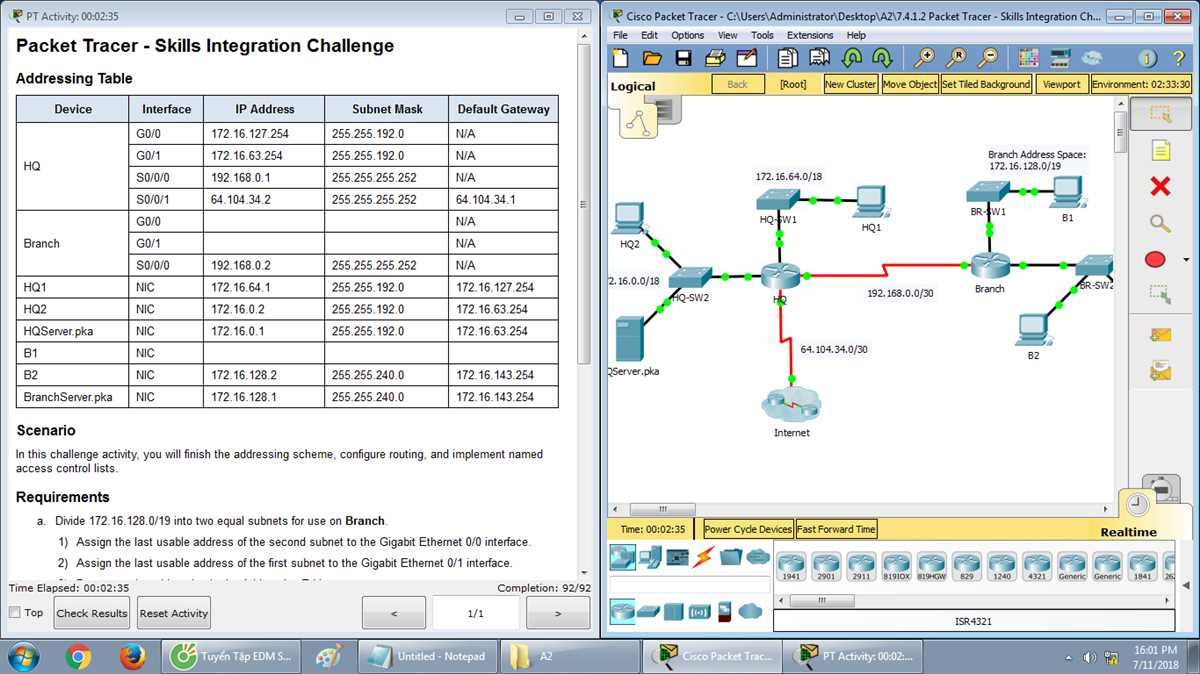Print using the printer toolbar icon

(715, 58)
